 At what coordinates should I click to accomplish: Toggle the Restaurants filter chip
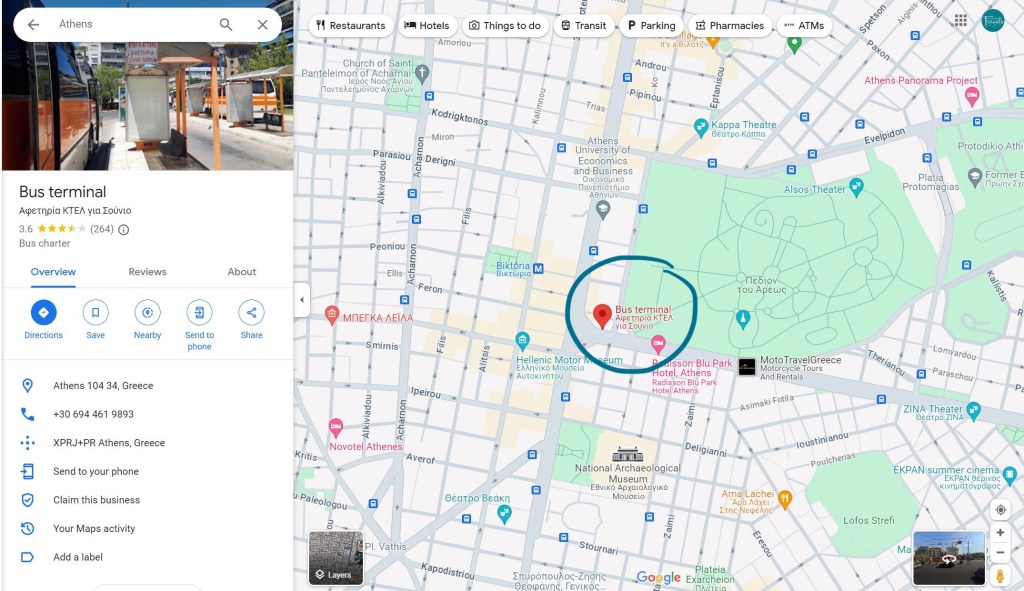[351, 26]
